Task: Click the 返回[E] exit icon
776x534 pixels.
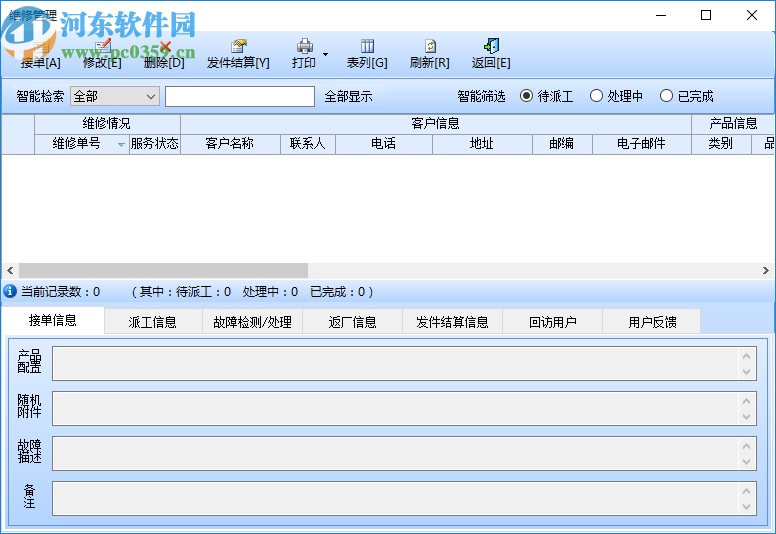Action: tap(491, 47)
